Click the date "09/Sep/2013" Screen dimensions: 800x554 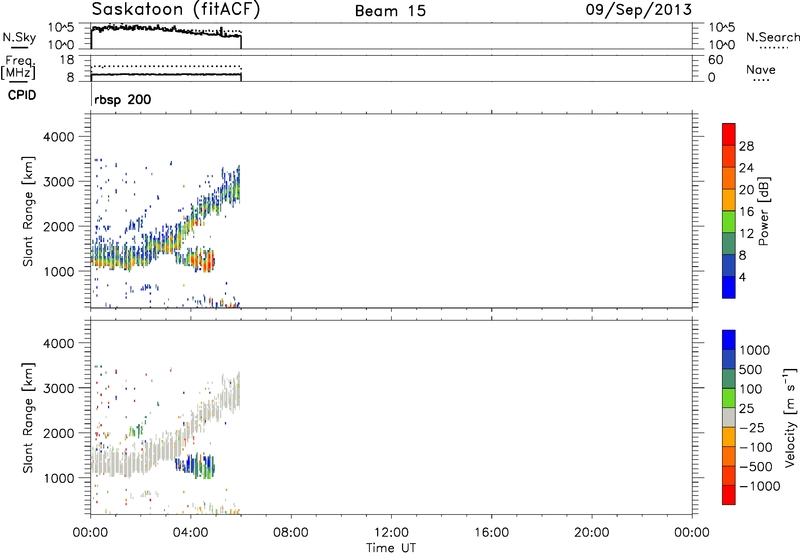pyautogui.click(x=638, y=10)
